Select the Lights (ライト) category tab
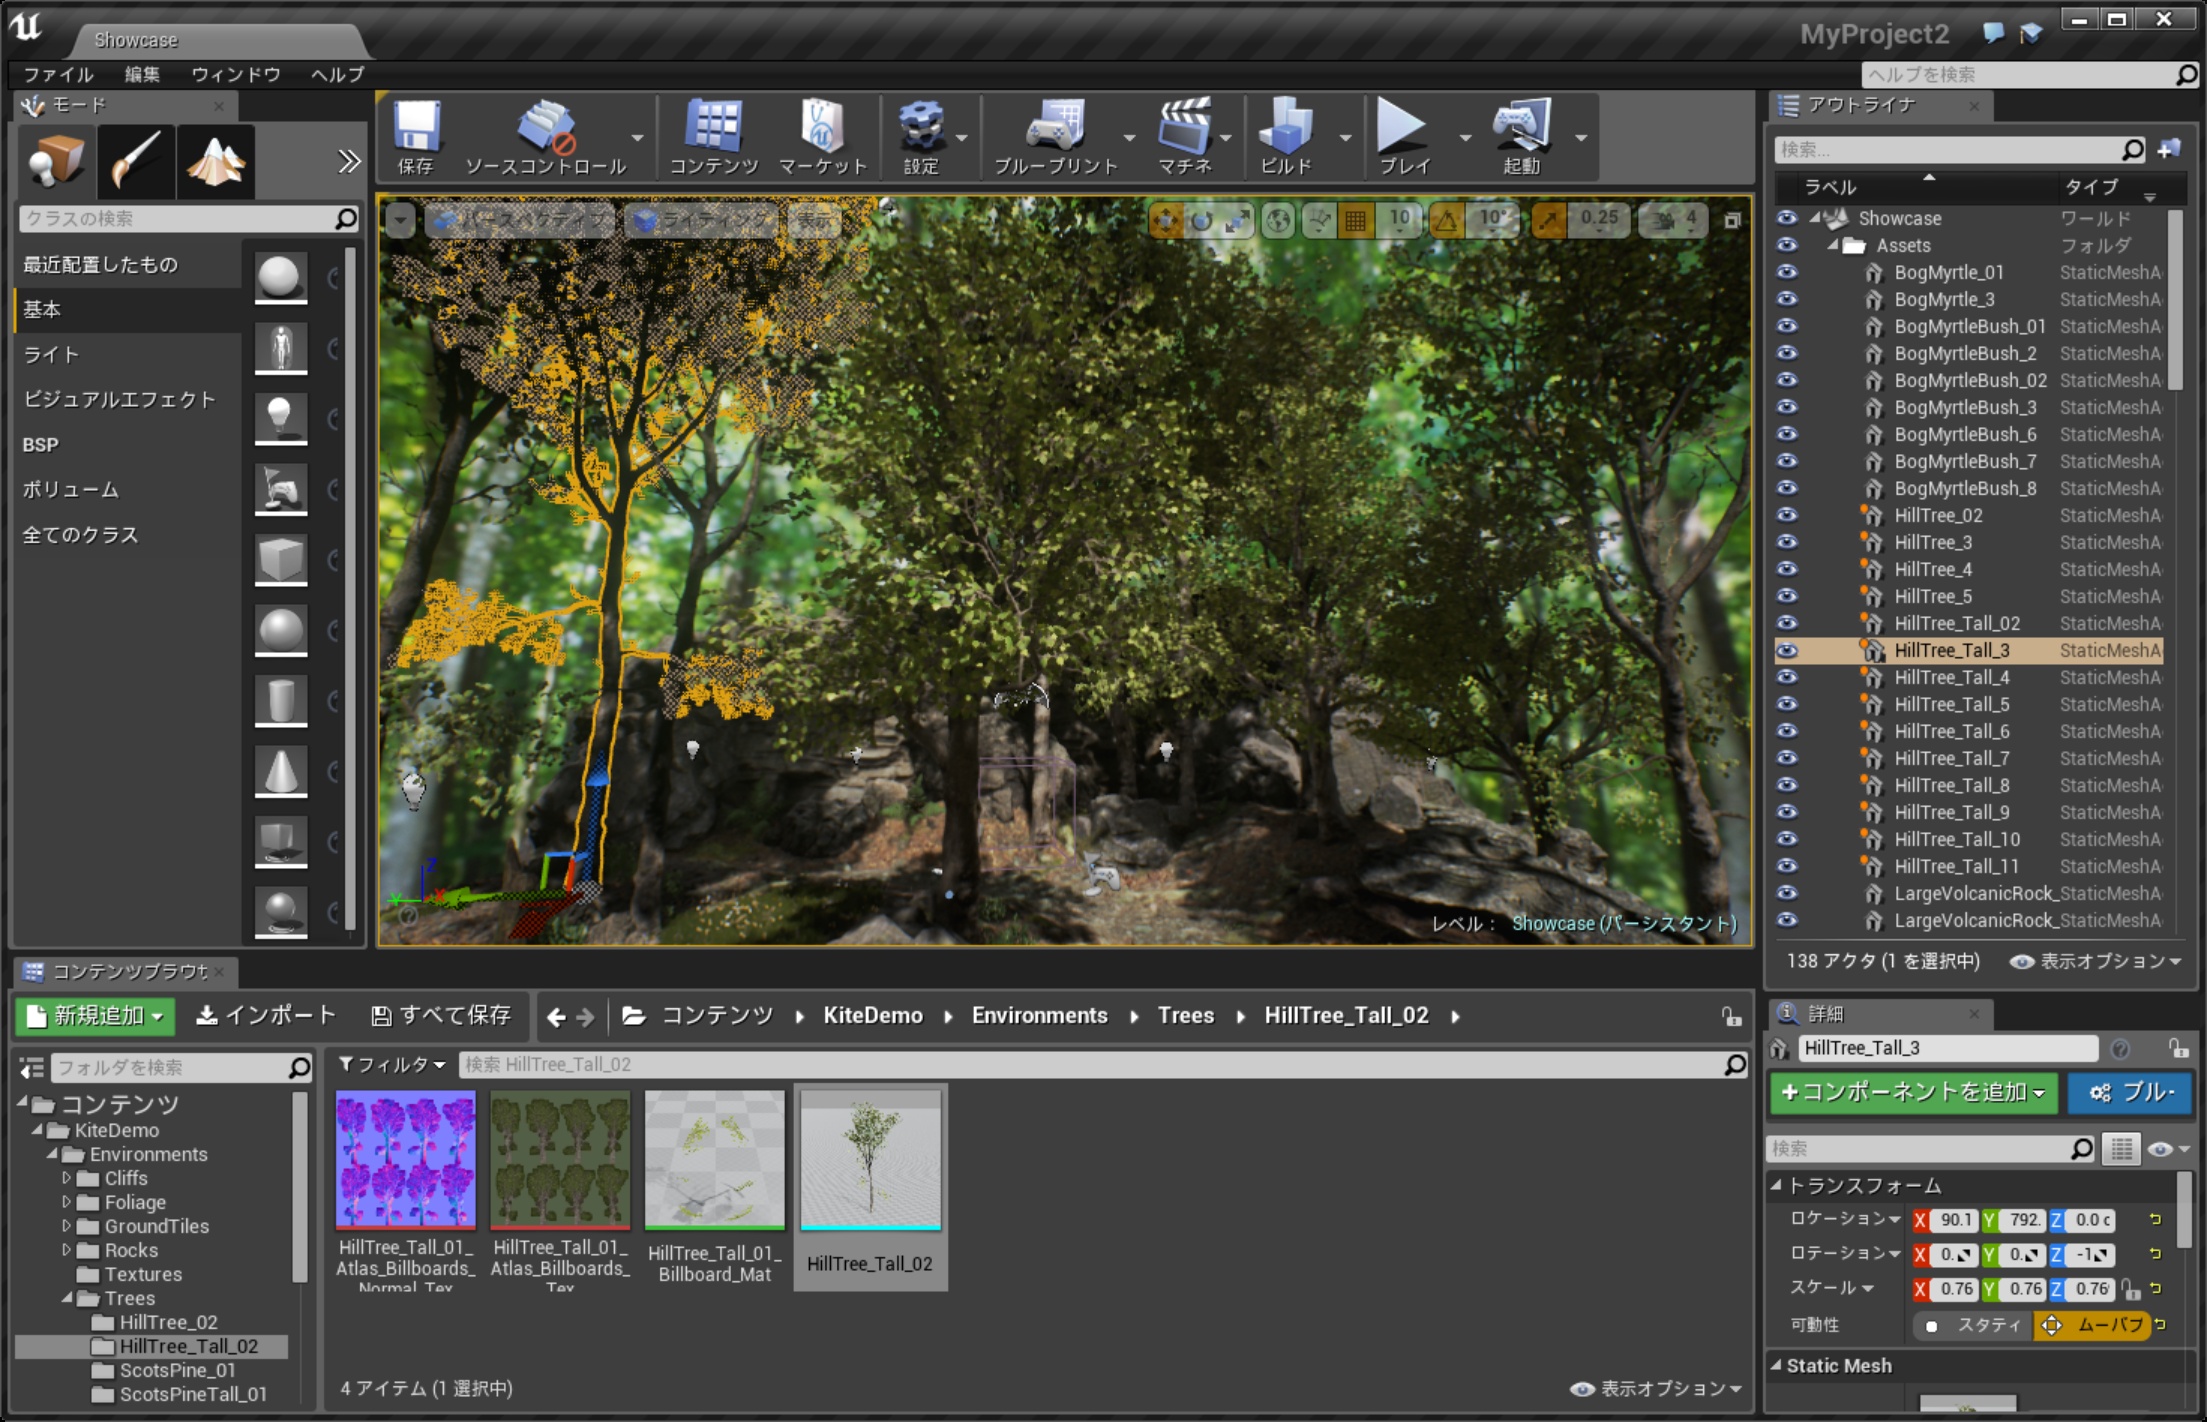2207x1422 pixels. 51,355
